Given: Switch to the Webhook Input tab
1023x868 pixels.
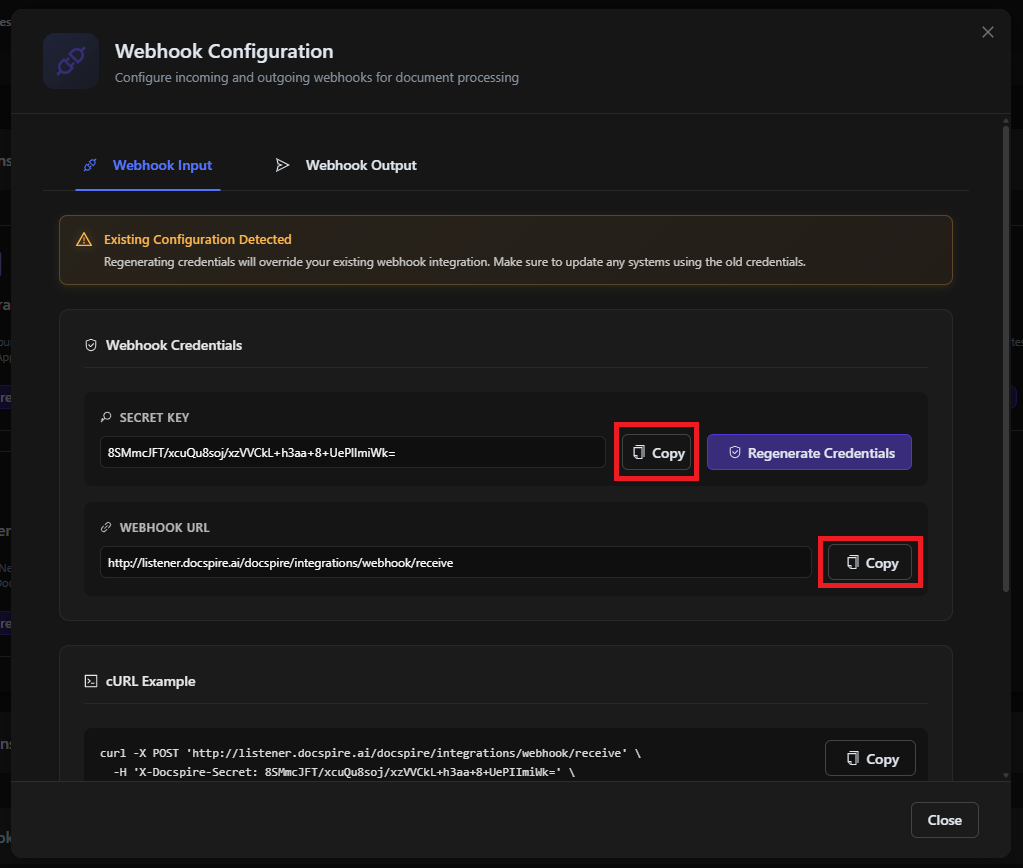Looking at the screenshot, I should (148, 165).
